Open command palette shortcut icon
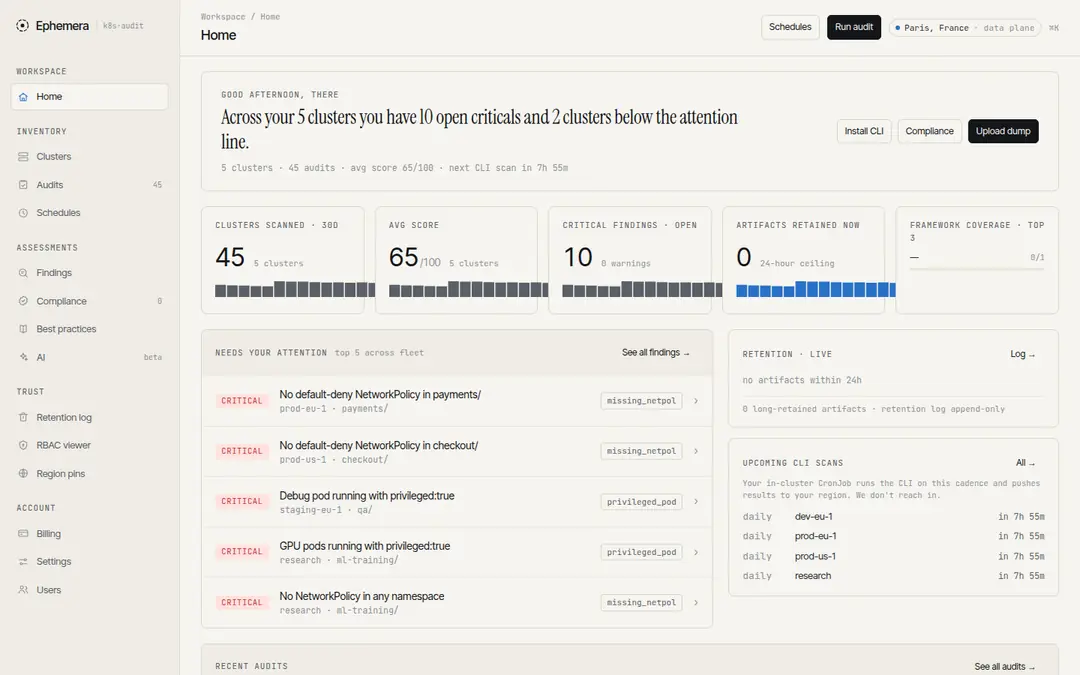Screen dimensions: 1080x675 (1054, 28)
